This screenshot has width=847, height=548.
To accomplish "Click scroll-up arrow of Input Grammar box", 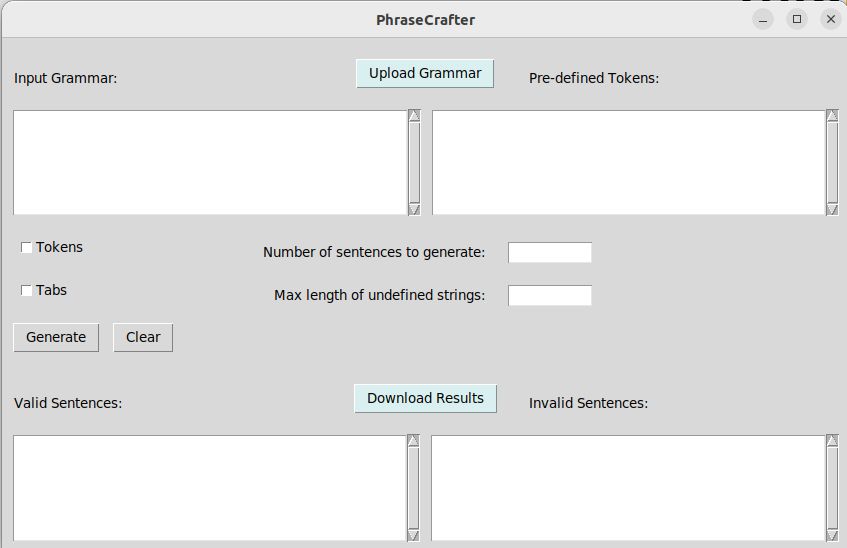I will 414,116.
